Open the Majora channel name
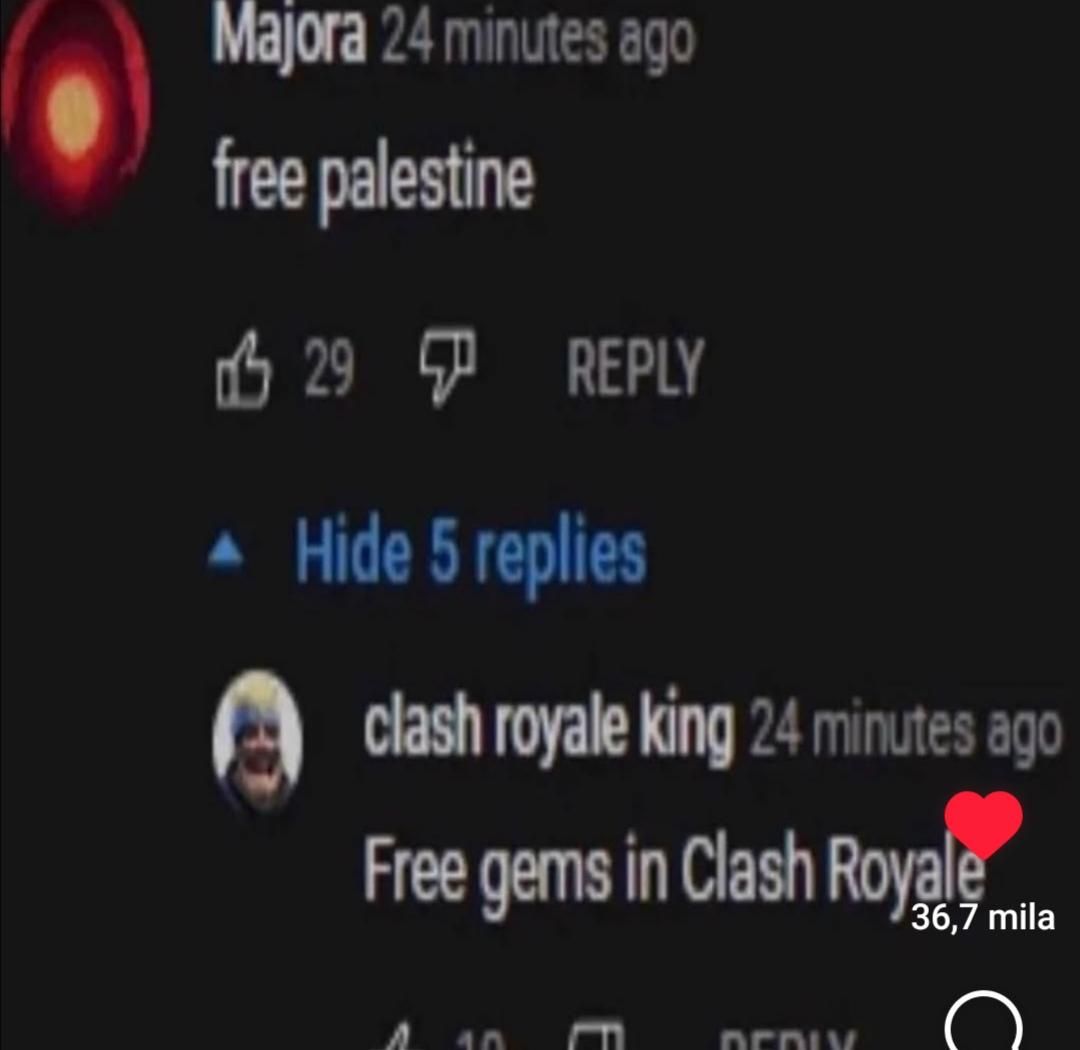 click(289, 36)
